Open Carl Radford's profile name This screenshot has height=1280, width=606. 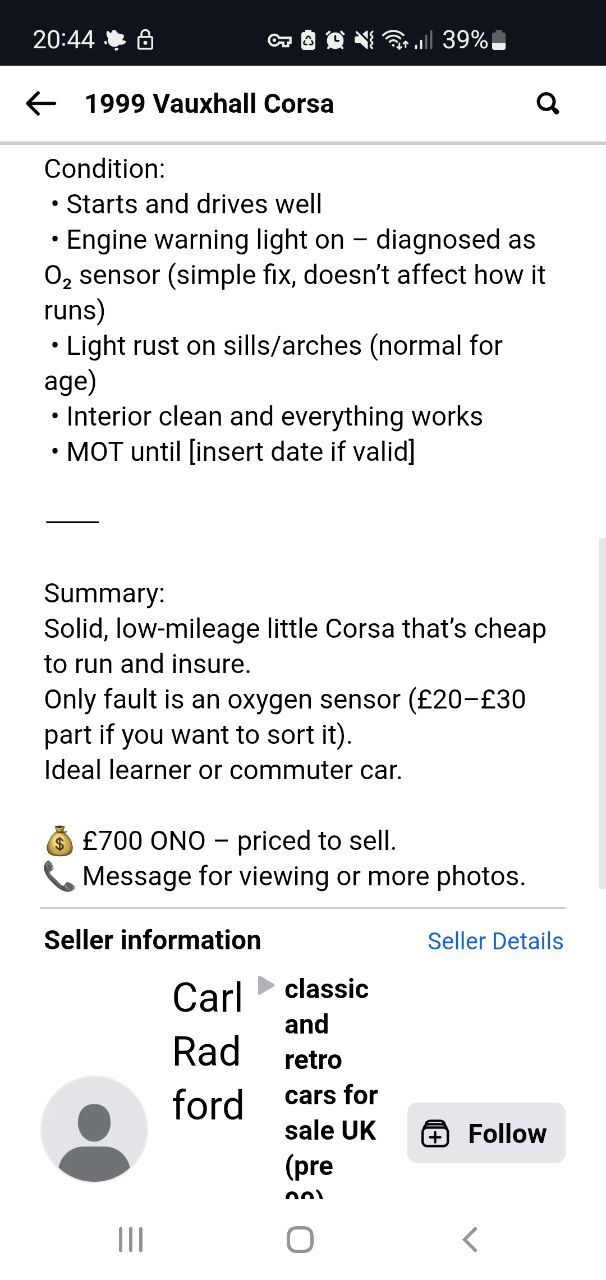[208, 1051]
